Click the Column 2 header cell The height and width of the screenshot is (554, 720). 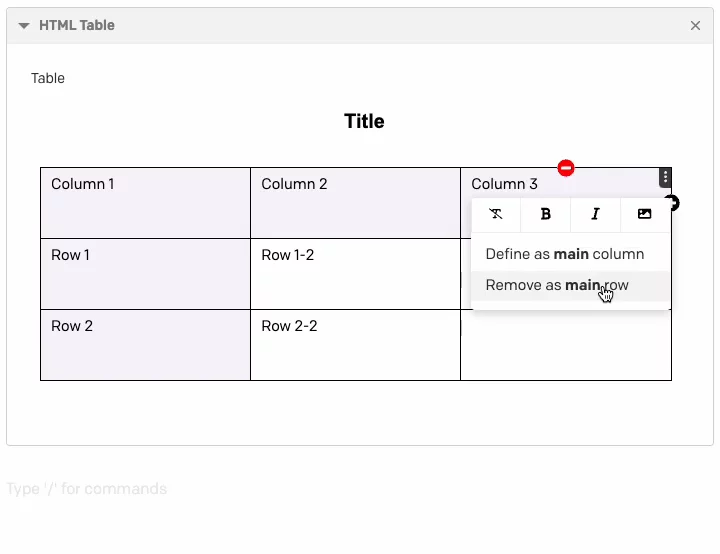coord(355,203)
